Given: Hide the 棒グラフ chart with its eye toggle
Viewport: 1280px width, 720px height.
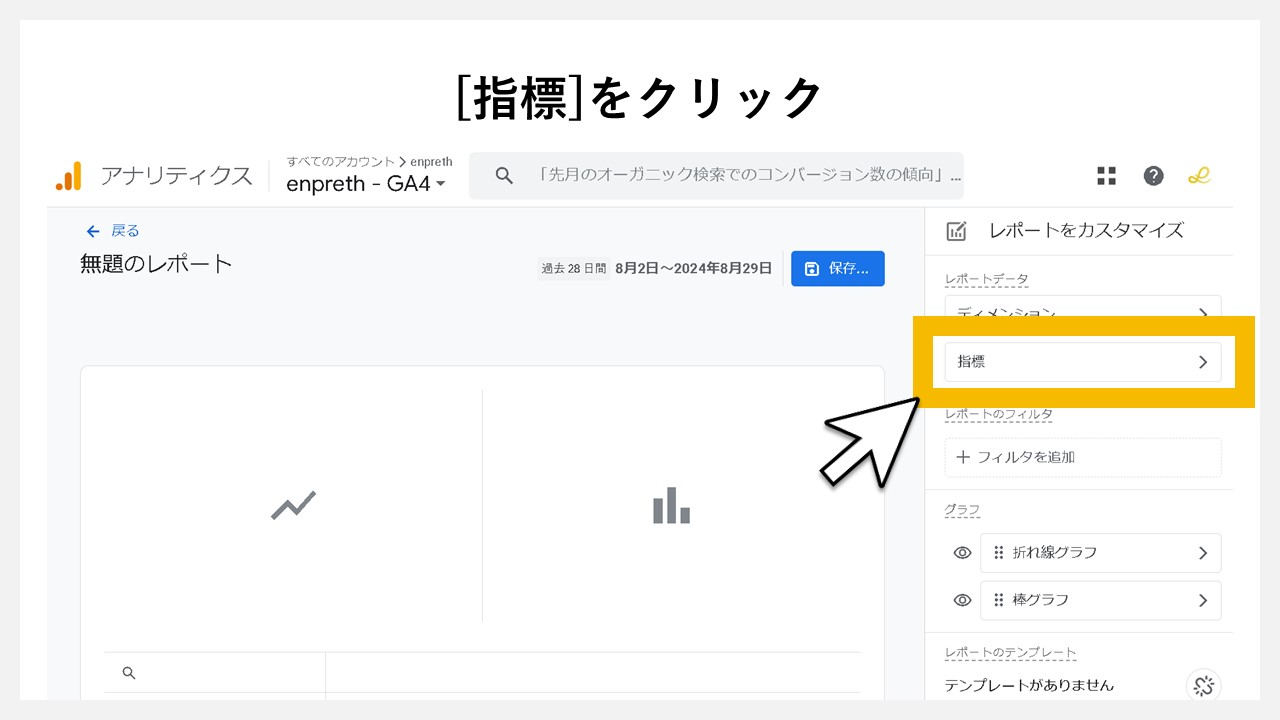Looking at the screenshot, I should (962, 600).
